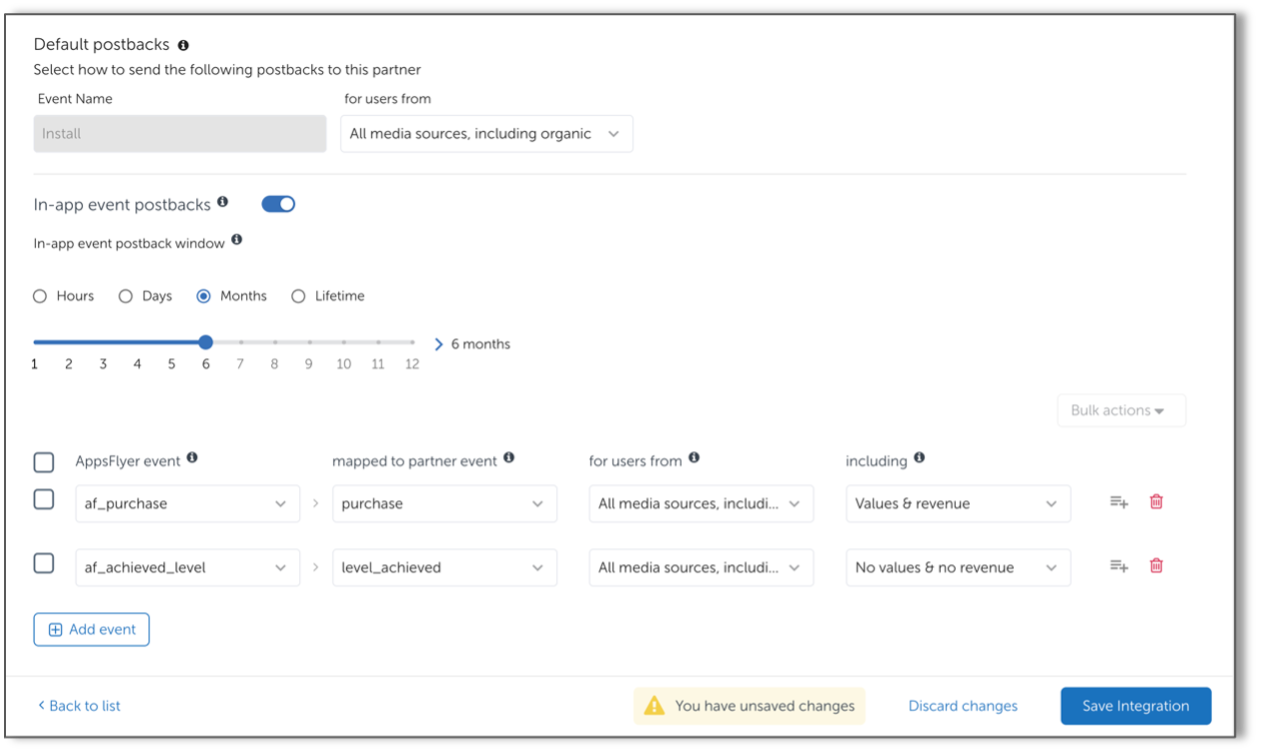Click info icon next to AppsFlyer event header

(192, 458)
